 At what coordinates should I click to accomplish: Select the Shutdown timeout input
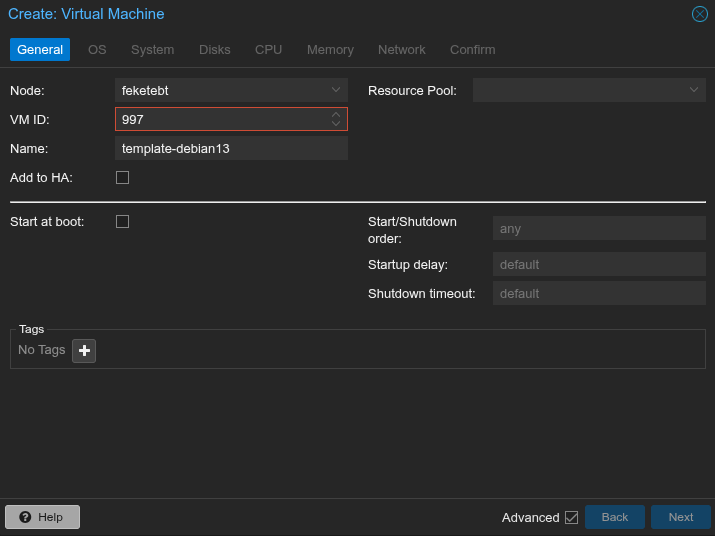tap(598, 294)
